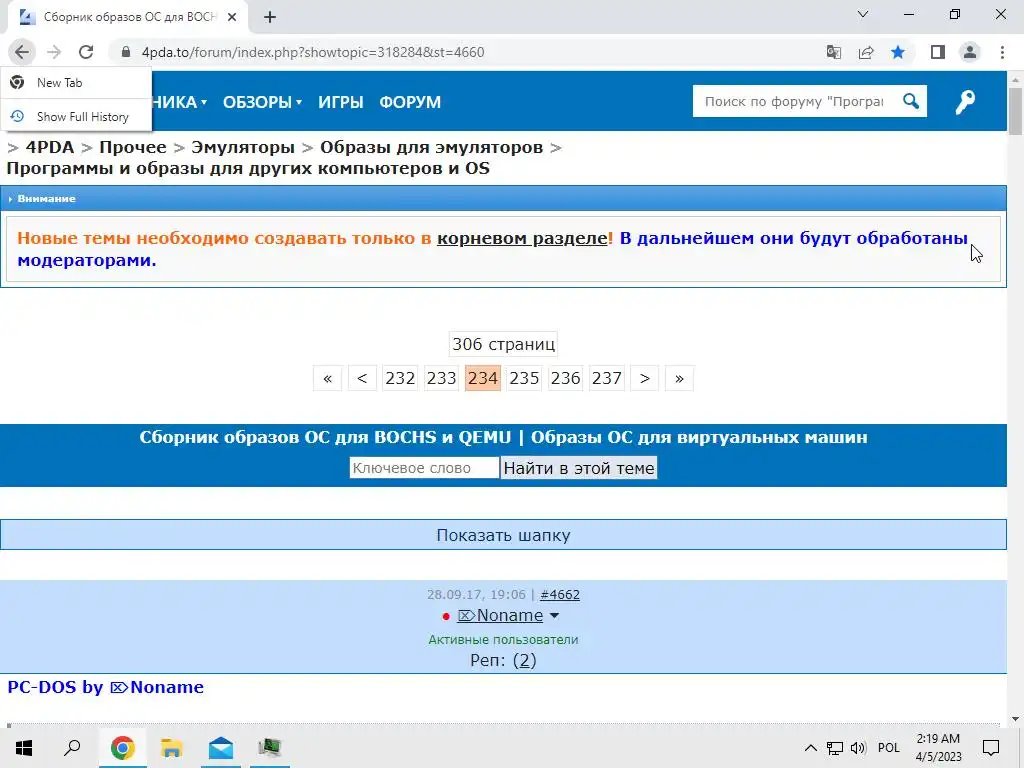The height and width of the screenshot is (768, 1024).
Task: Open the browser side panel icon
Action: tap(938, 52)
